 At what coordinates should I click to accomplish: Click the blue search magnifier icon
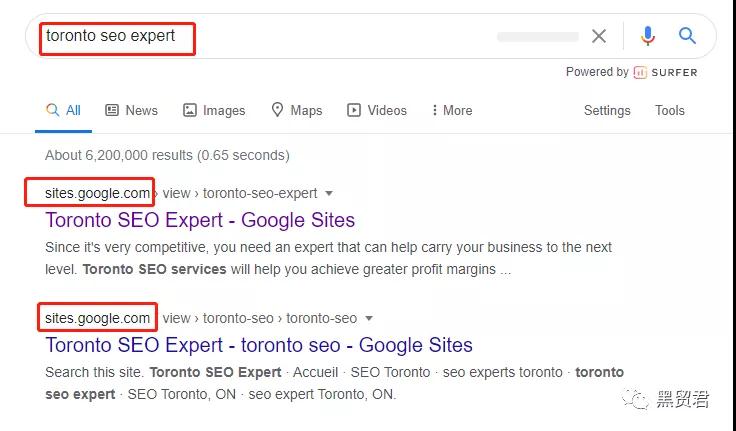click(687, 37)
